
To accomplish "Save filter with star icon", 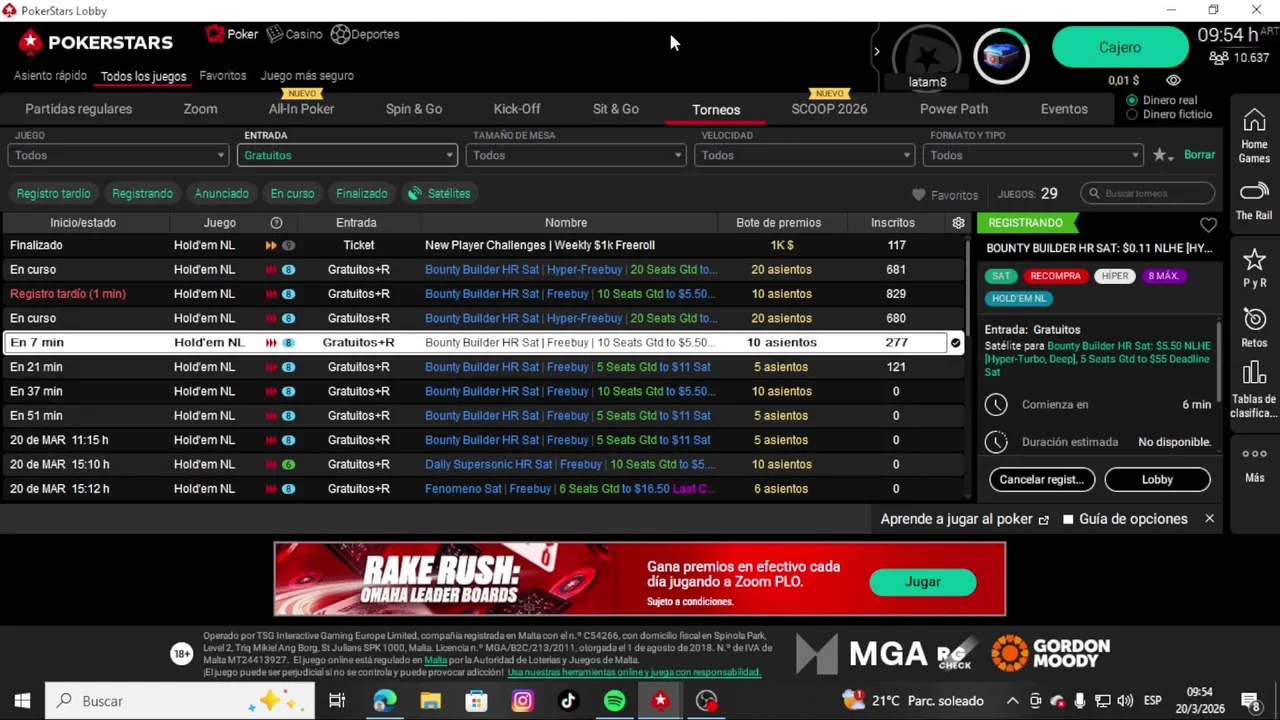I will (1162, 155).
